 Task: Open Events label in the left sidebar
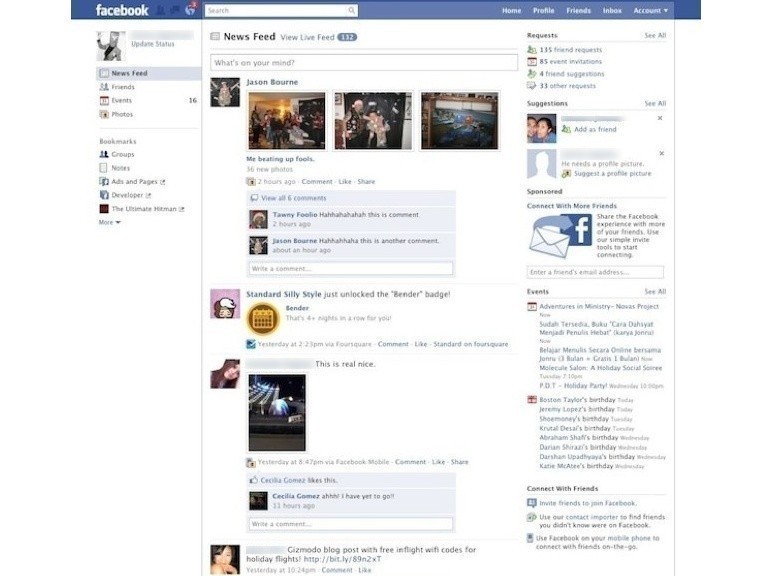(121, 101)
